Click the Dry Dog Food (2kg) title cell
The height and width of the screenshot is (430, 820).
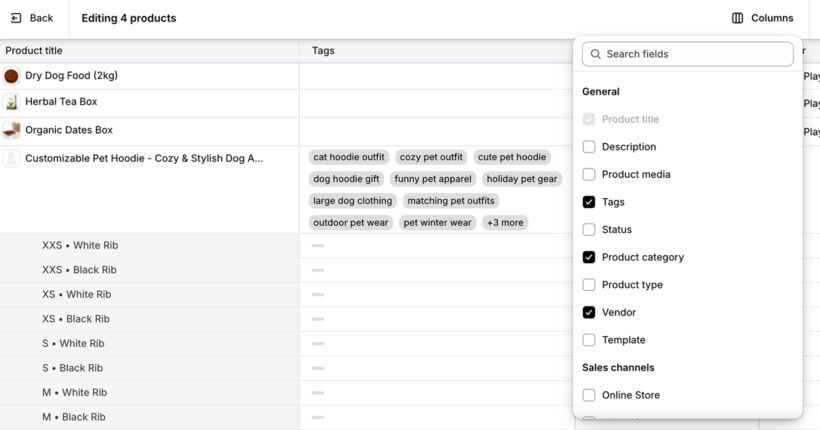coord(150,76)
